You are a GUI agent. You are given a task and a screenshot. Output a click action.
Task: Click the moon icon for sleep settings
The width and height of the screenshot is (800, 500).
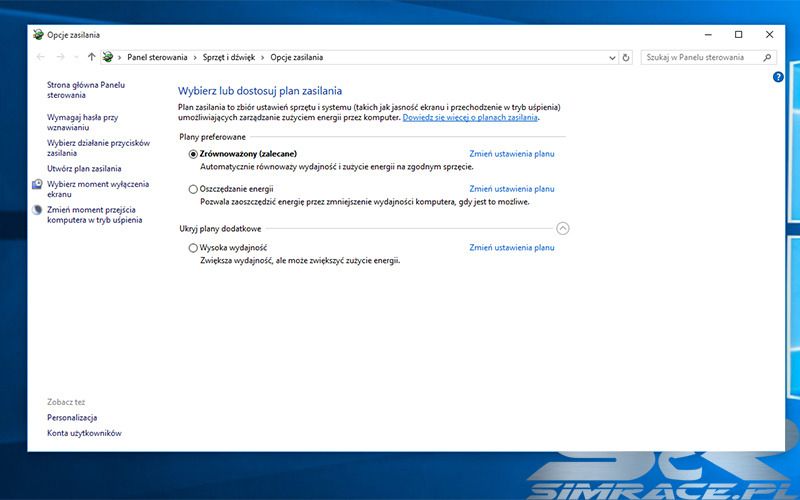pyautogui.click(x=37, y=210)
